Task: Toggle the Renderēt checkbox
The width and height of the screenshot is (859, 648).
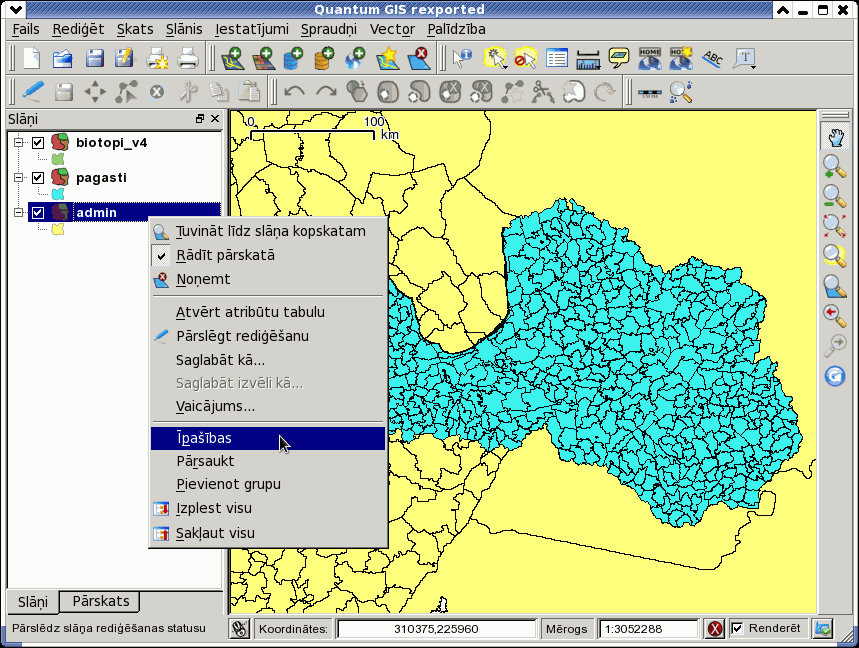Action: 737,628
